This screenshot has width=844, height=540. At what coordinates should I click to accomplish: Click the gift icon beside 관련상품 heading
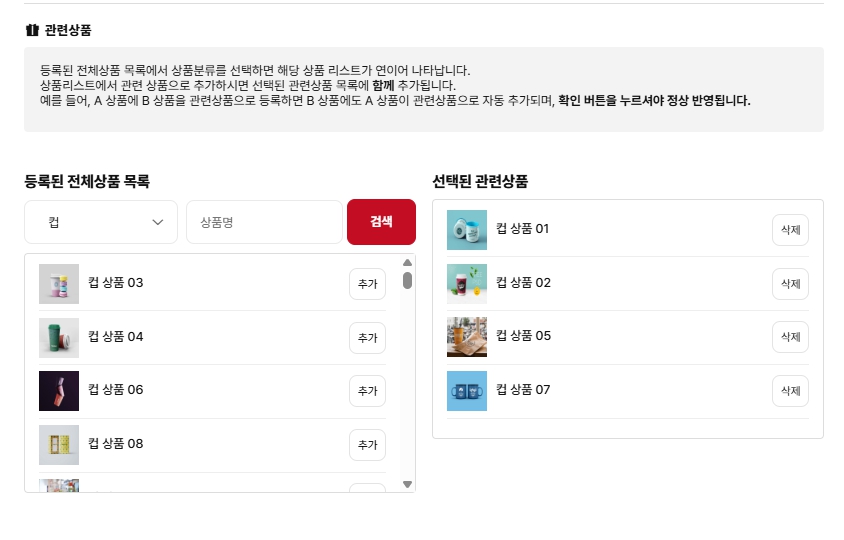pyautogui.click(x=31, y=30)
